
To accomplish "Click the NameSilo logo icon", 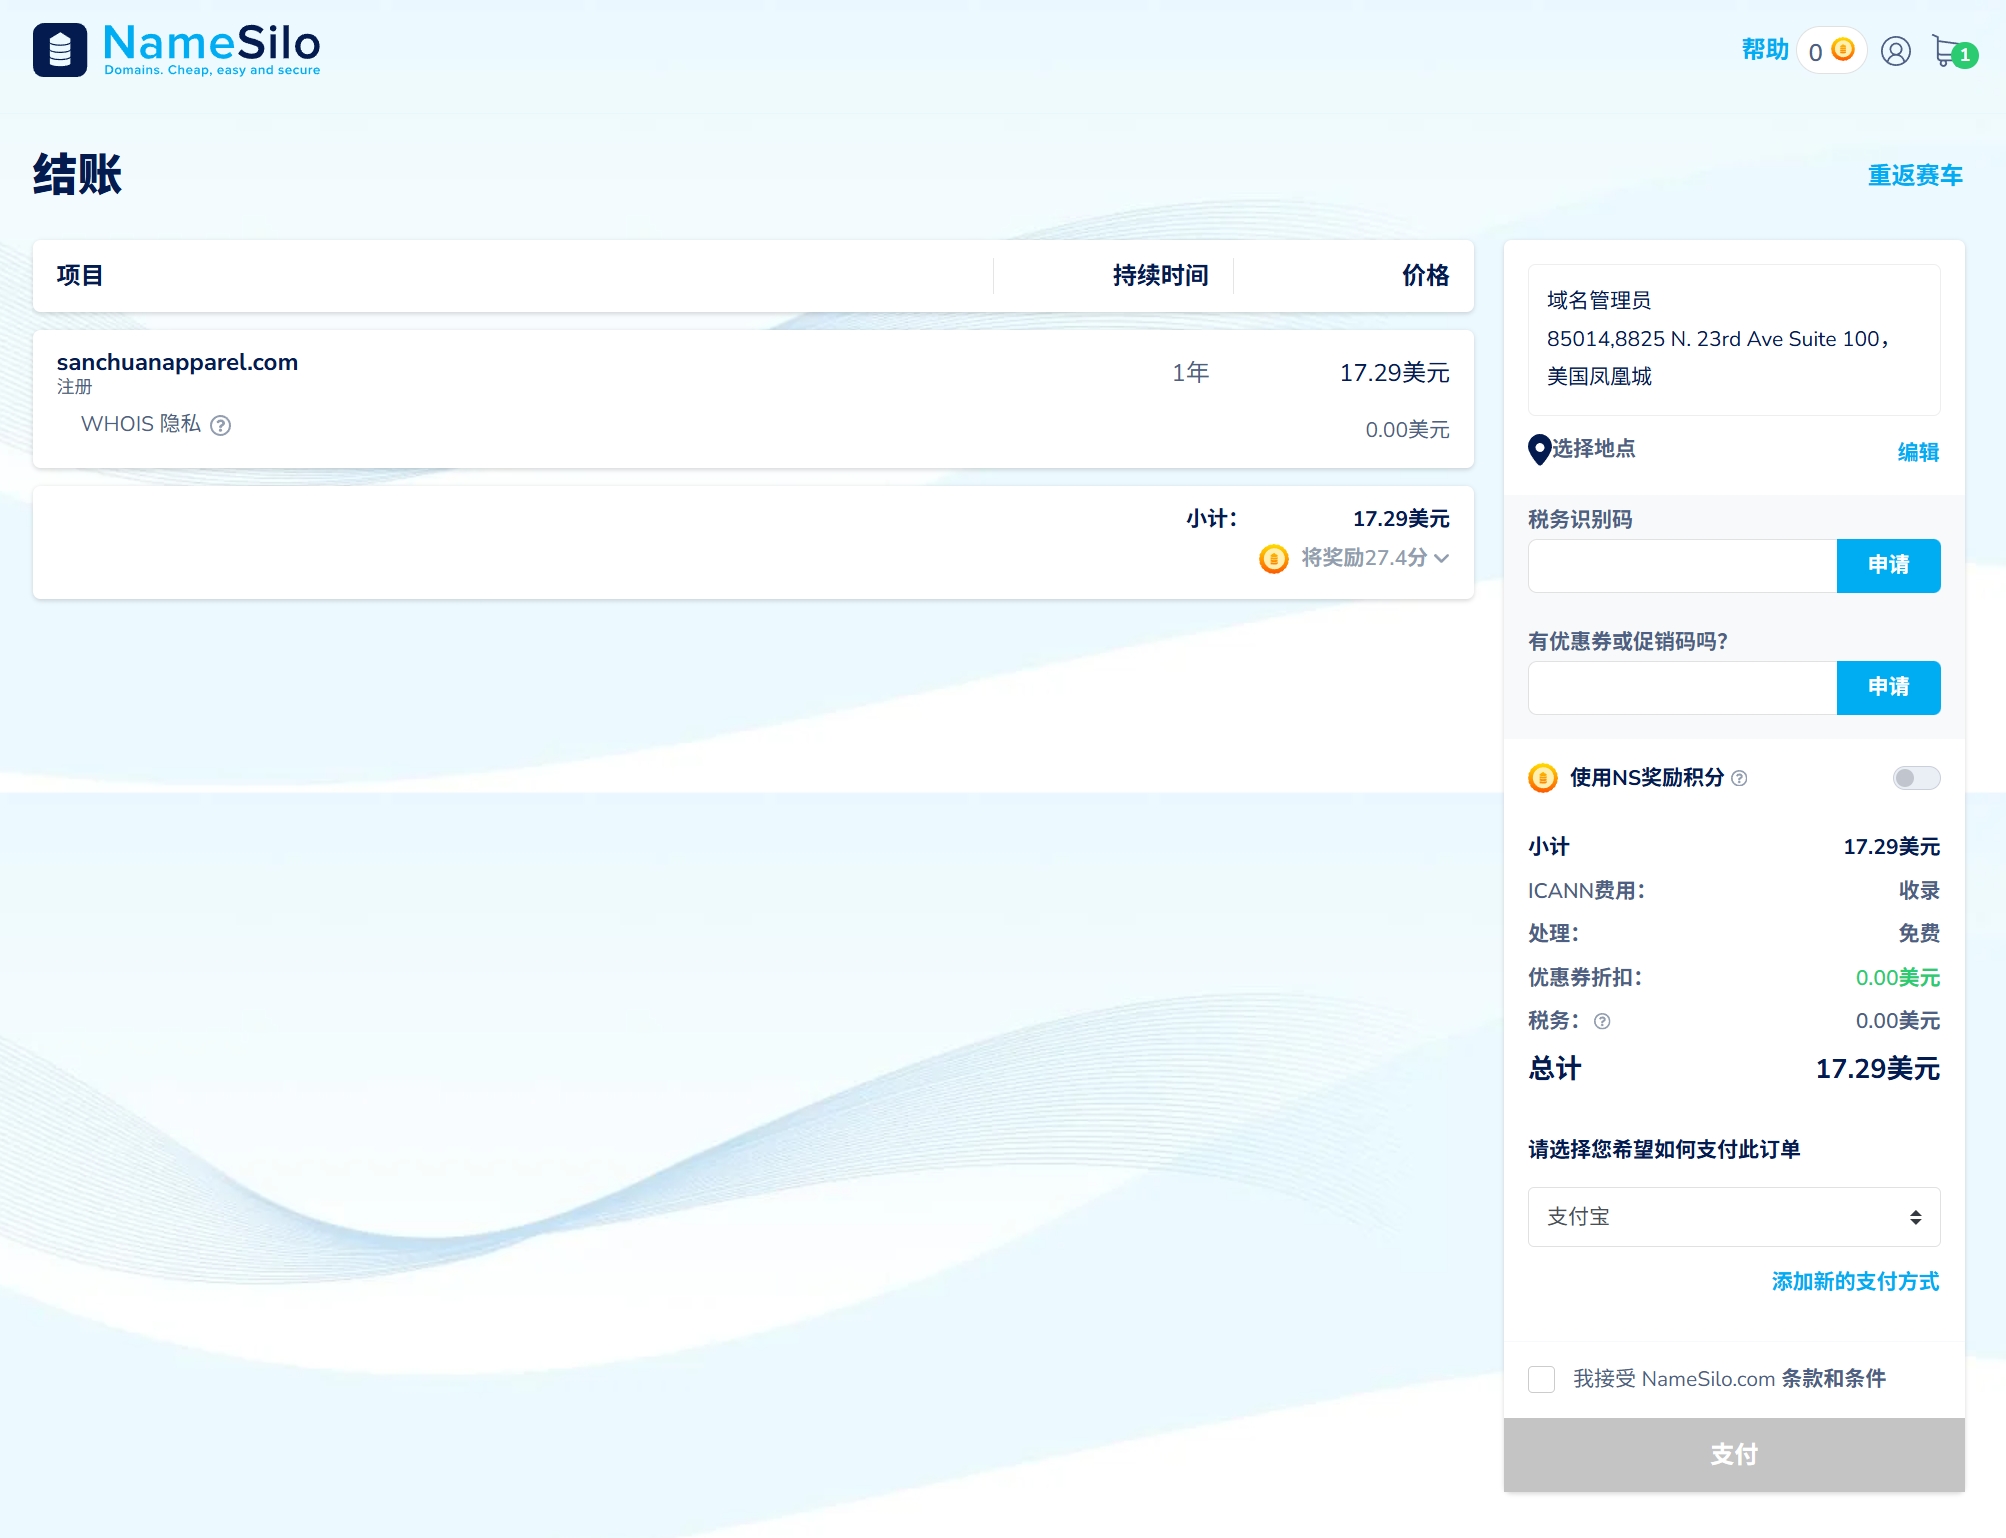I will coord(60,50).
